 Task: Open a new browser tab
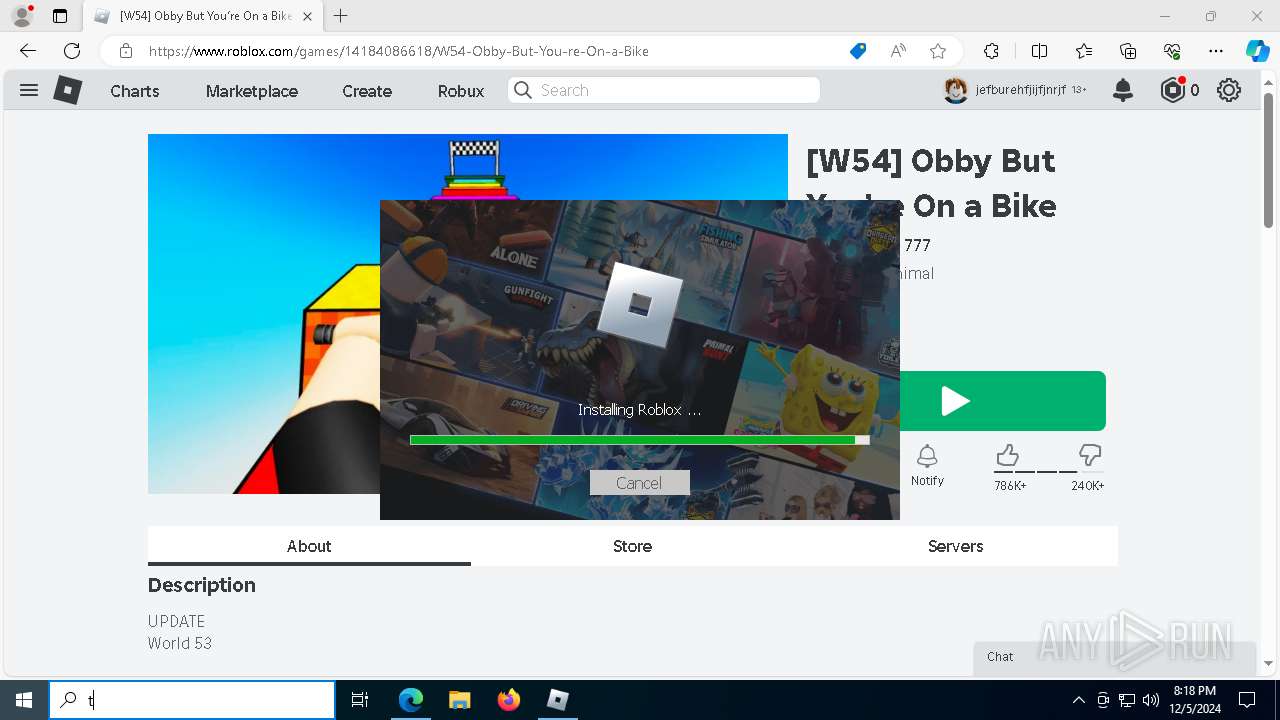click(x=341, y=16)
